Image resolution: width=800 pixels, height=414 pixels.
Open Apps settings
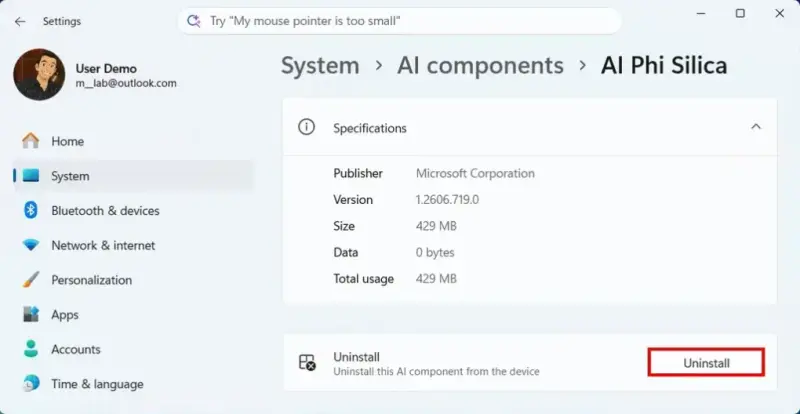(133, 314)
